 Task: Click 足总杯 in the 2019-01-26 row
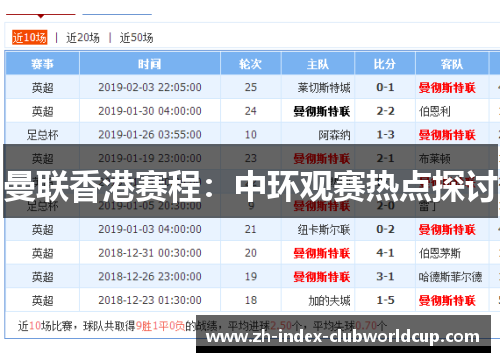click(x=42, y=135)
